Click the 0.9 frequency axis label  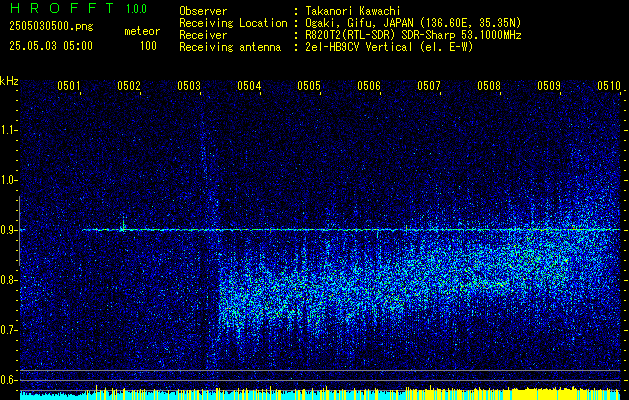tap(8, 230)
